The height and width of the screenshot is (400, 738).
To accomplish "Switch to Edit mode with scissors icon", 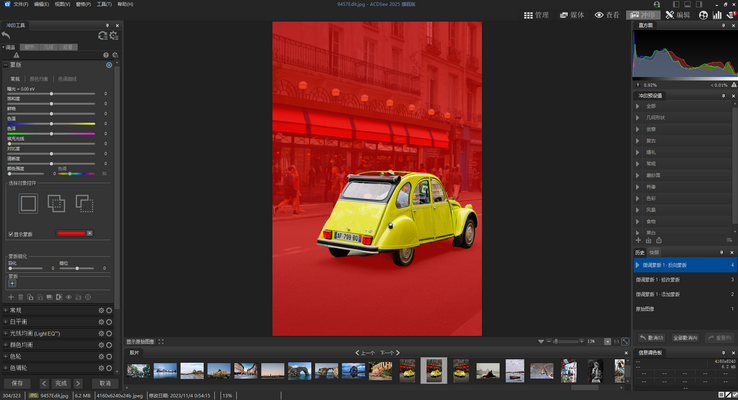I will coord(676,15).
